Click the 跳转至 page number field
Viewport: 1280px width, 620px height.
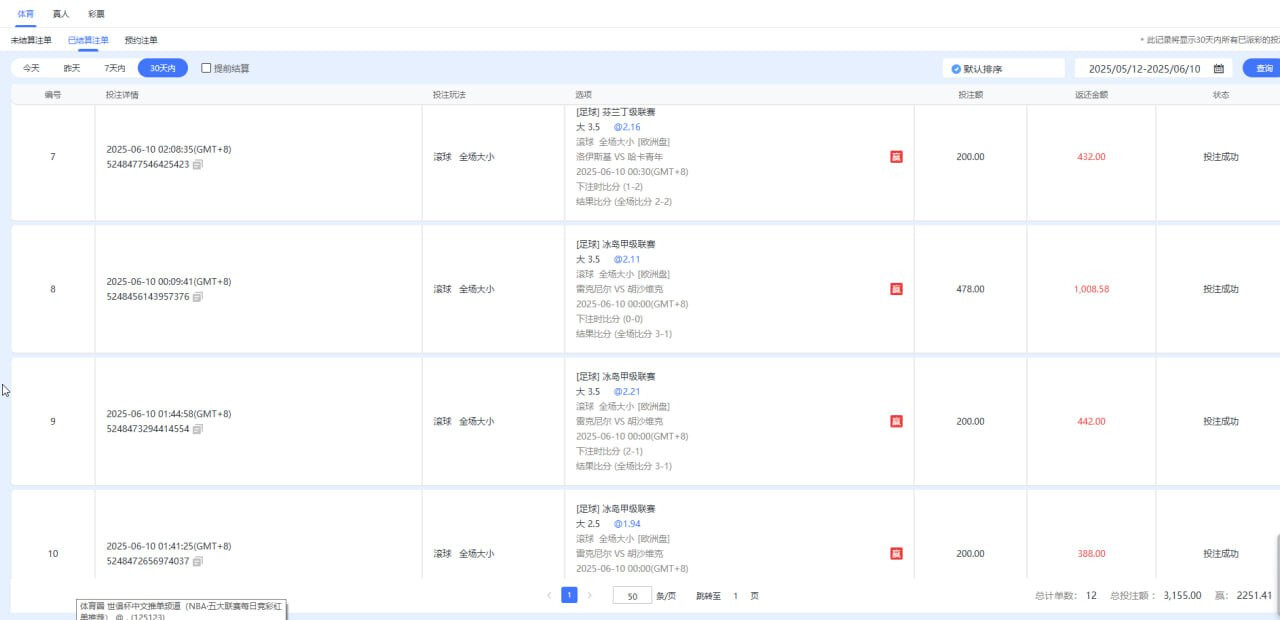[x=736, y=596]
